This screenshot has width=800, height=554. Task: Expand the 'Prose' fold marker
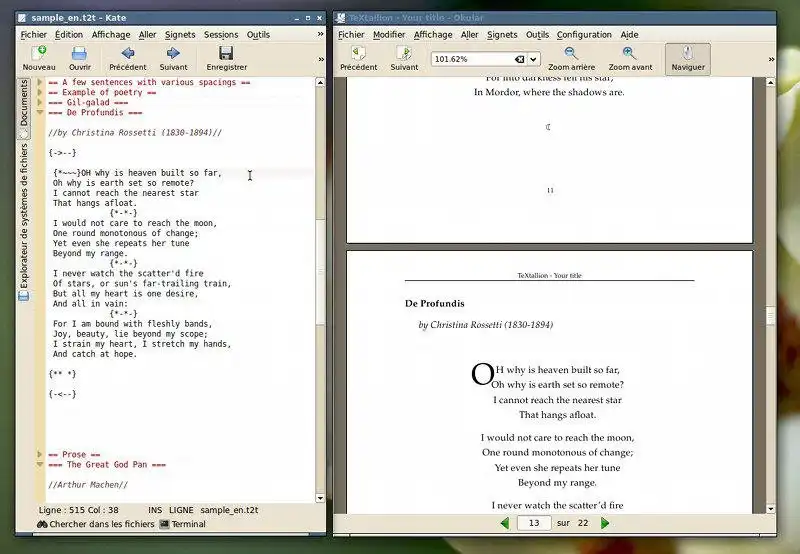tap(40, 454)
